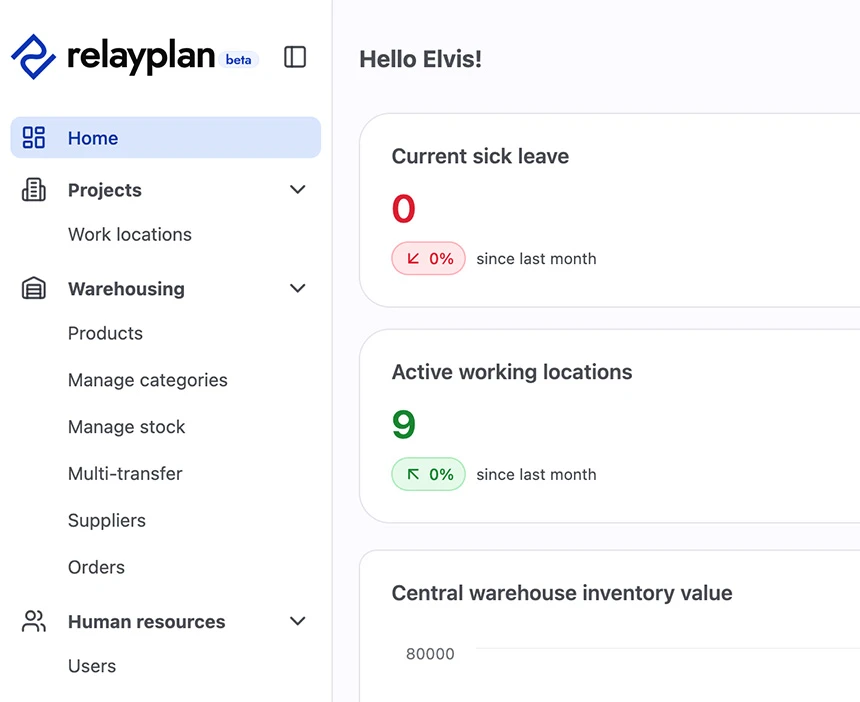Viewport: 860px width, 702px height.
Task: Open the Suppliers page
Action: [107, 520]
